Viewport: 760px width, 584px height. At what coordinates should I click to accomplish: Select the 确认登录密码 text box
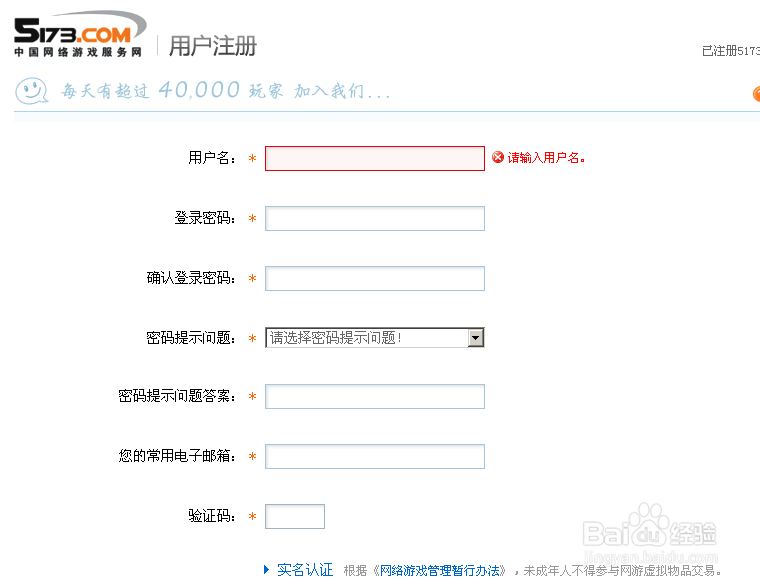375,278
